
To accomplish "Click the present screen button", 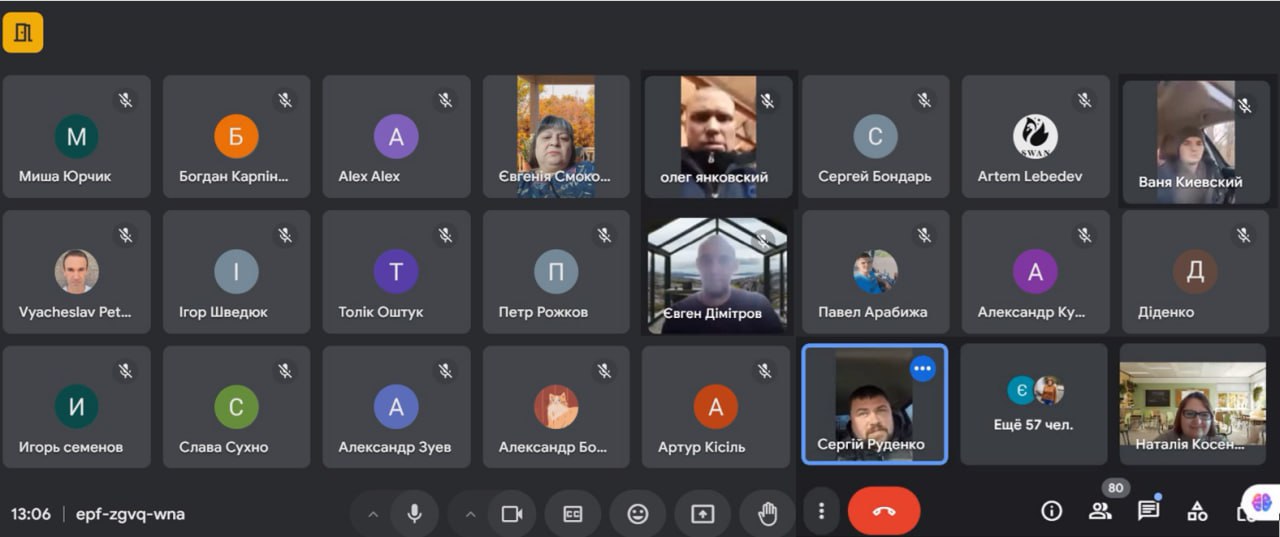I will pos(702,514).
